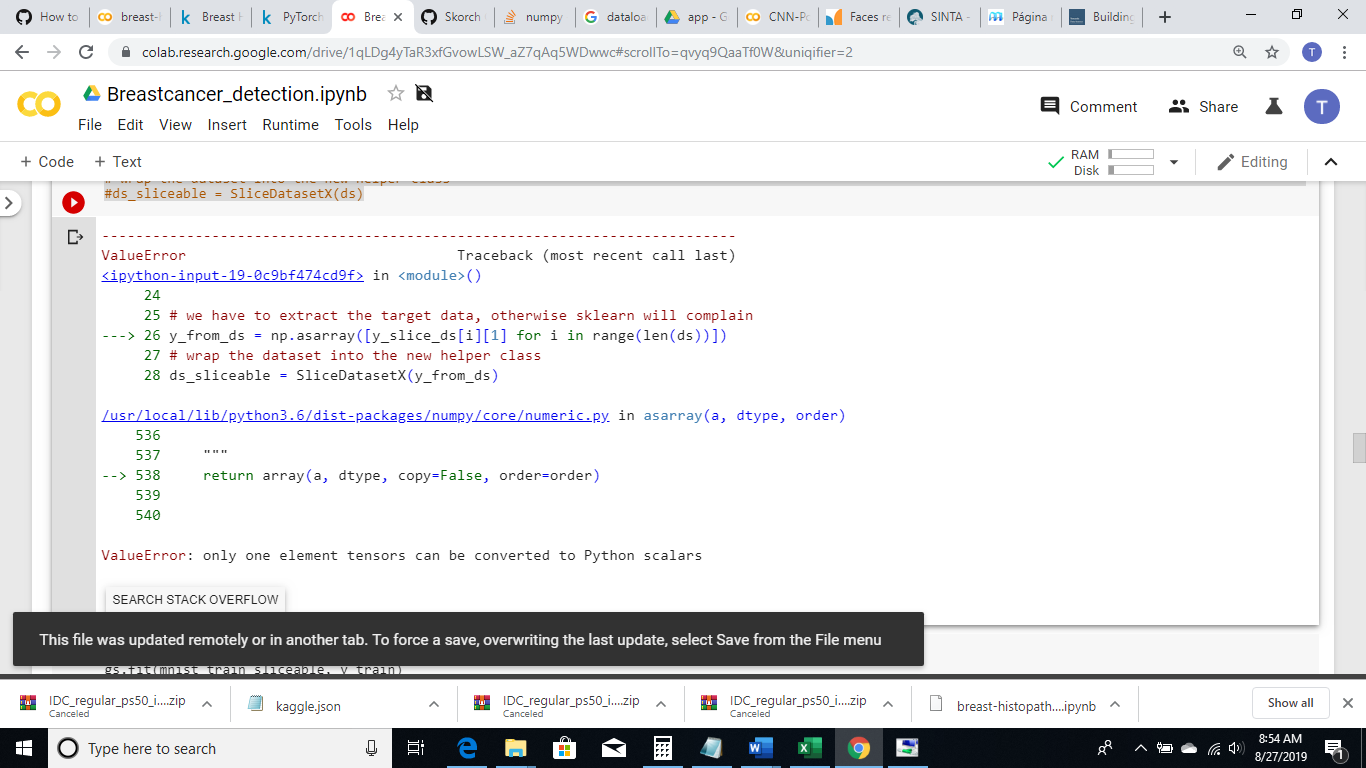Image resolution: width=1366 pixels, height=768 pixels.
Task: Run the cell with the red play button
Action: click(x=72, y=202)
